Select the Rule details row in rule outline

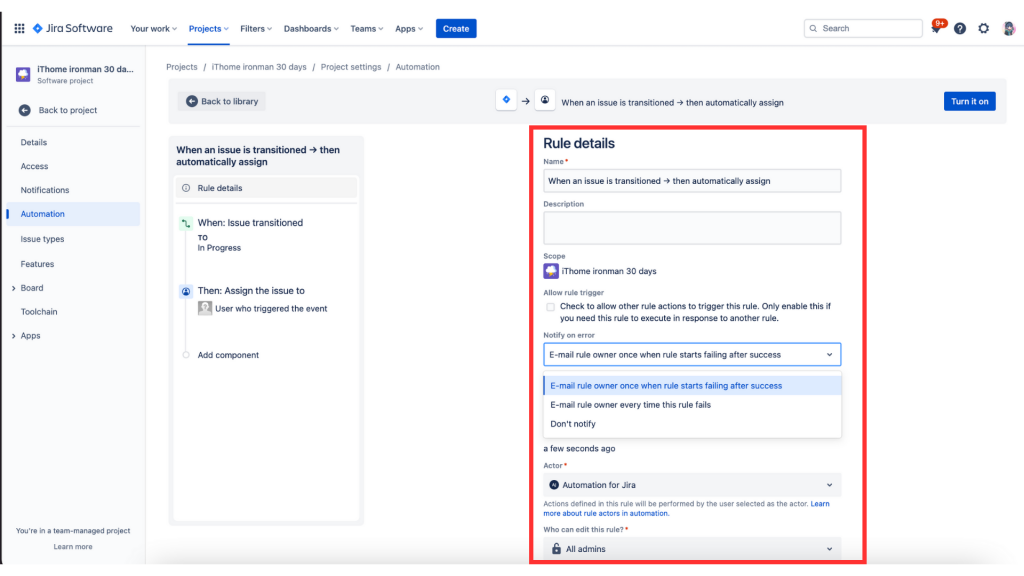(266, 187)
